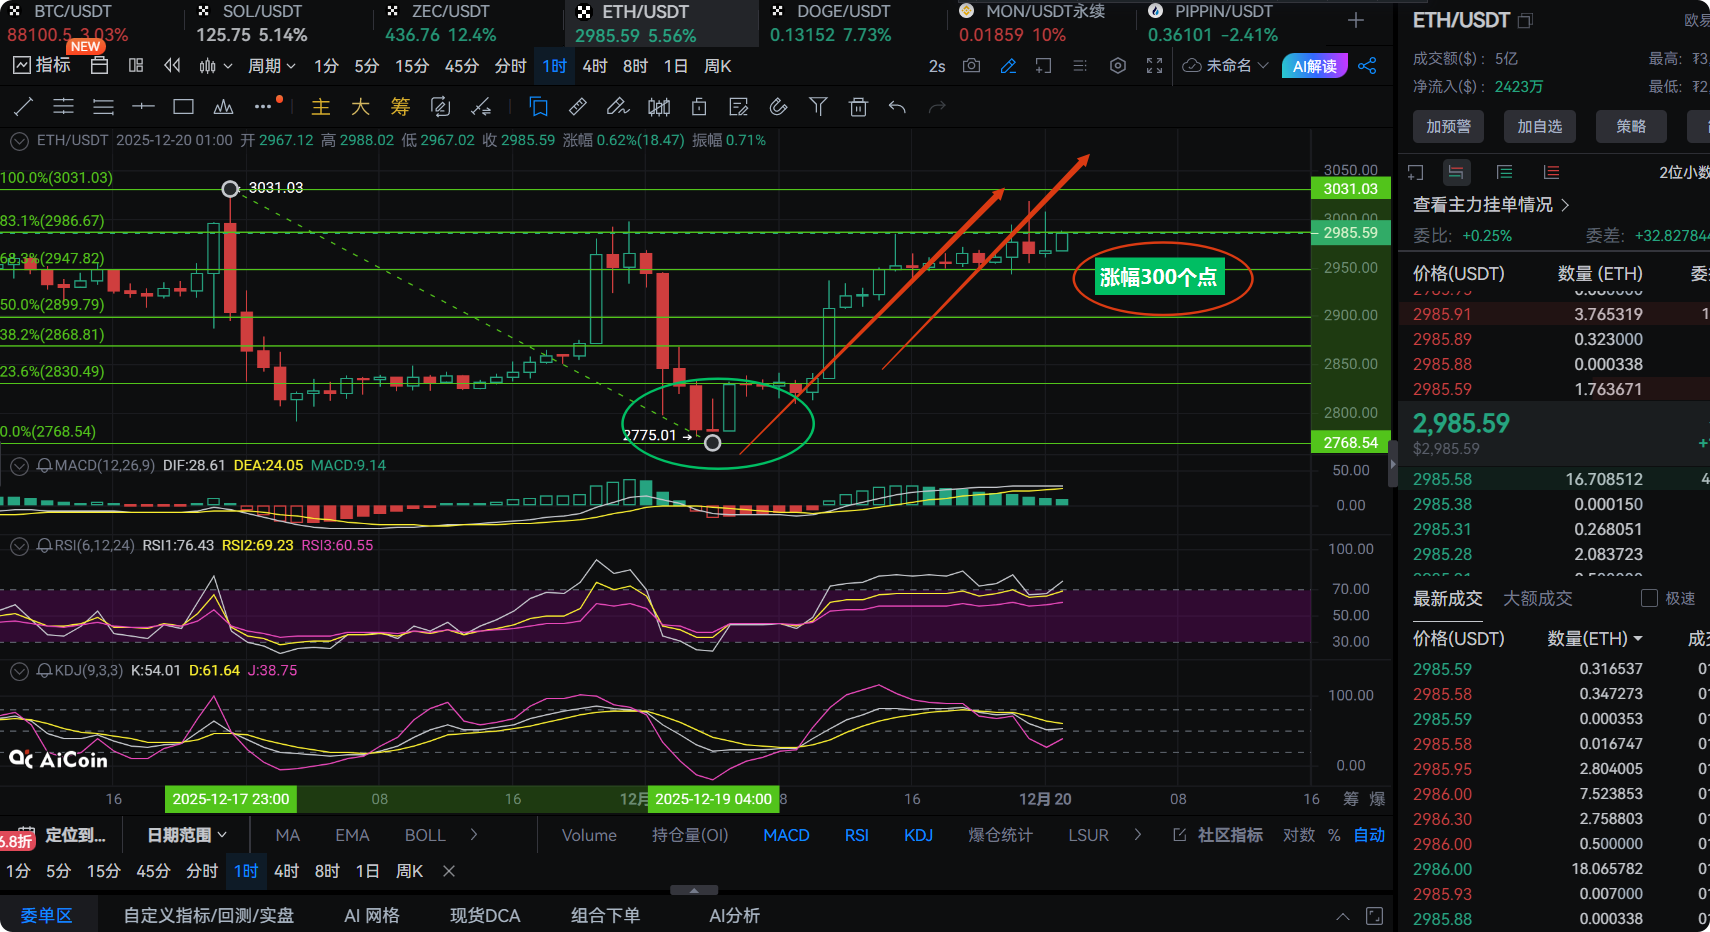Image resolution: width=1710 pixels, height=932 pixels.
Task: Click the 3031.03 Fibonacci anchor point
Action: click(230, 189)
